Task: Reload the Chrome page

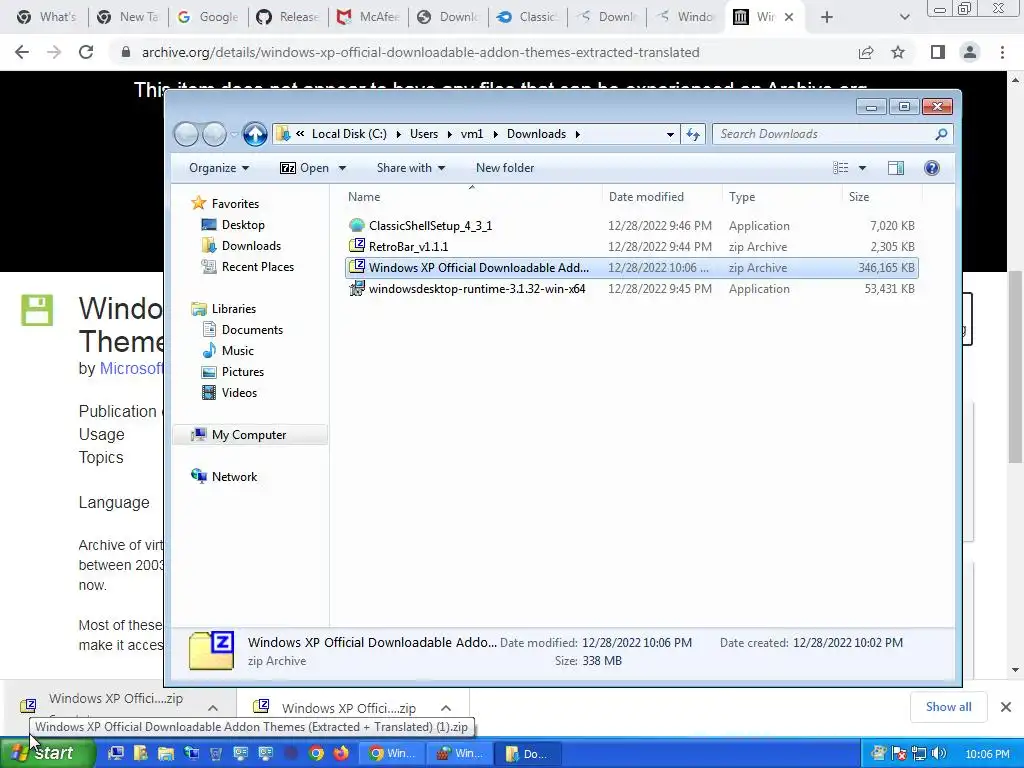Action: click(86, 52)
